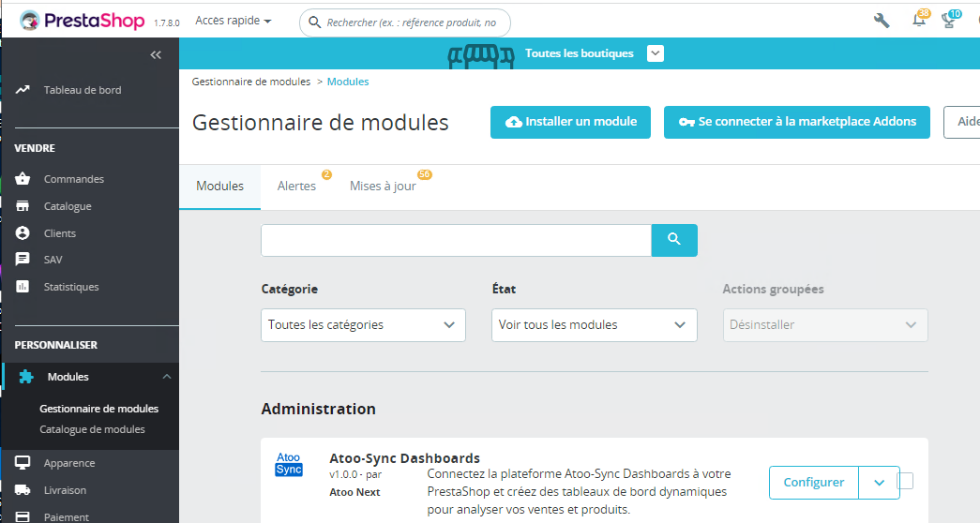Viewport: 980px width, 523px height.
Task: Open the Statistiques menu item
Action: tap(71, 287)
